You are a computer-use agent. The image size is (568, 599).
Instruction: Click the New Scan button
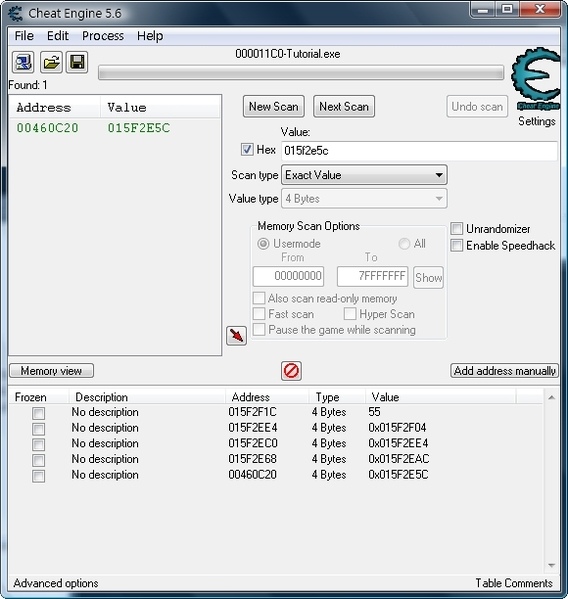(273, 107)
